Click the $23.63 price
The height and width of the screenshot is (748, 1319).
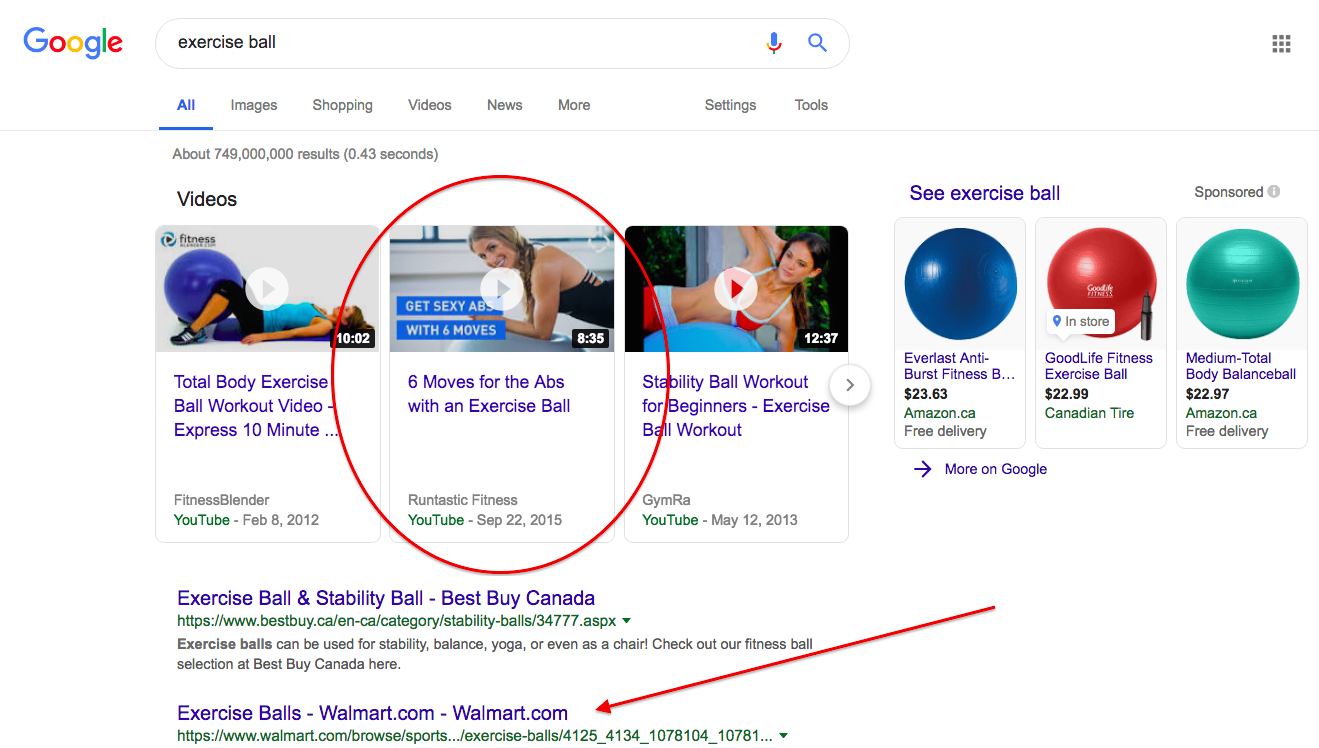point(926,394)
